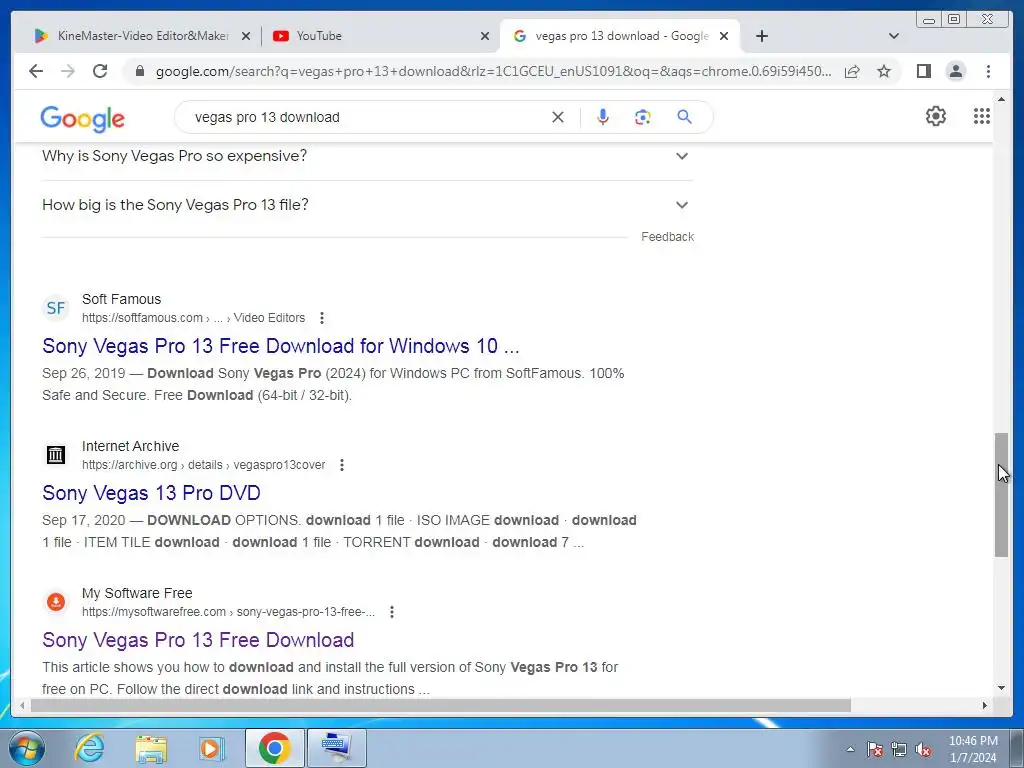The image size is (1024, 768).
Task: Click the mysoftwarefree.com URL breadcrumb
Action: tap(229, 612)
